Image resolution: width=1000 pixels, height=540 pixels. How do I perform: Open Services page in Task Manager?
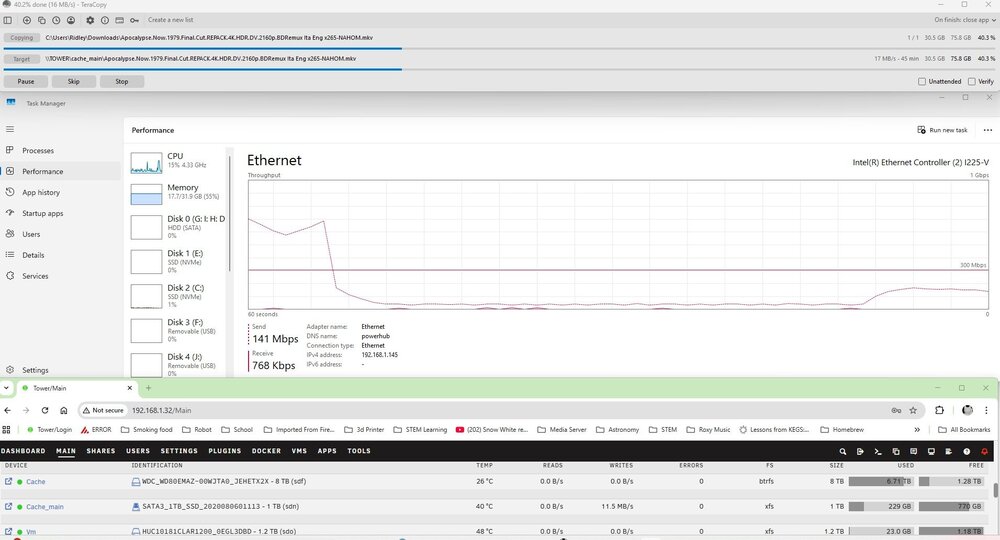pyautogui.click(x=61, y=276)
